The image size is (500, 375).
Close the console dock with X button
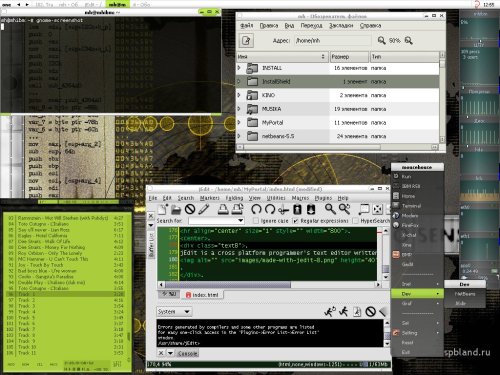(161, 353)
